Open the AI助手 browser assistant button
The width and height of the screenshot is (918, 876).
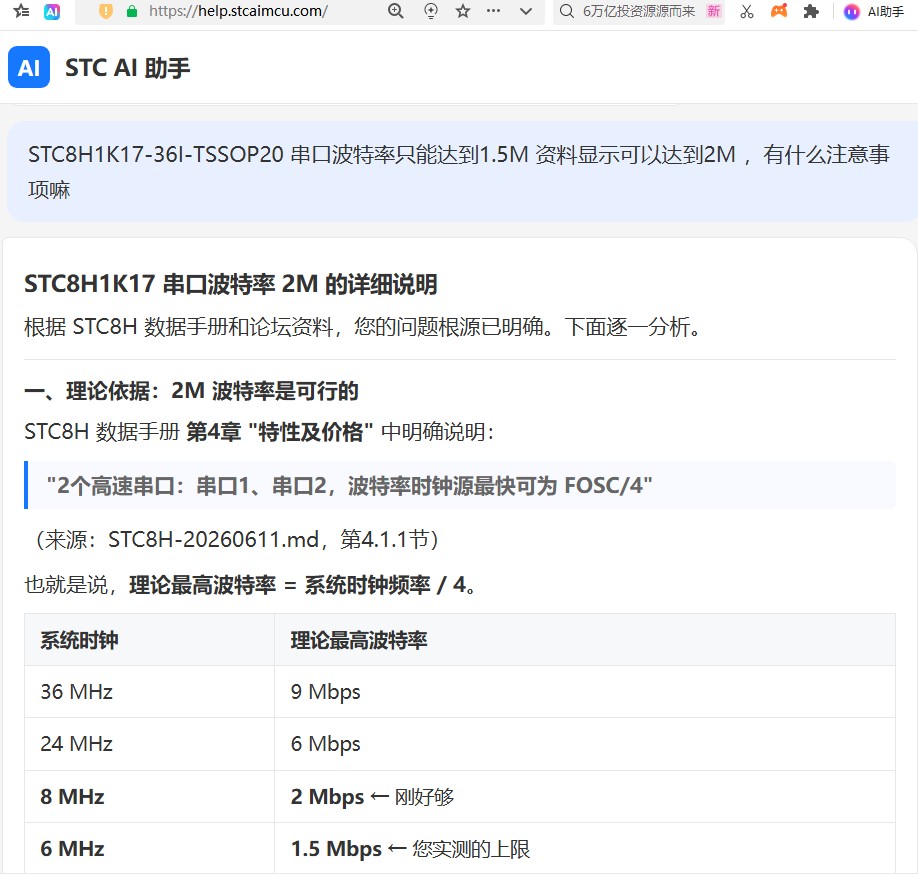tap(874, 11)
